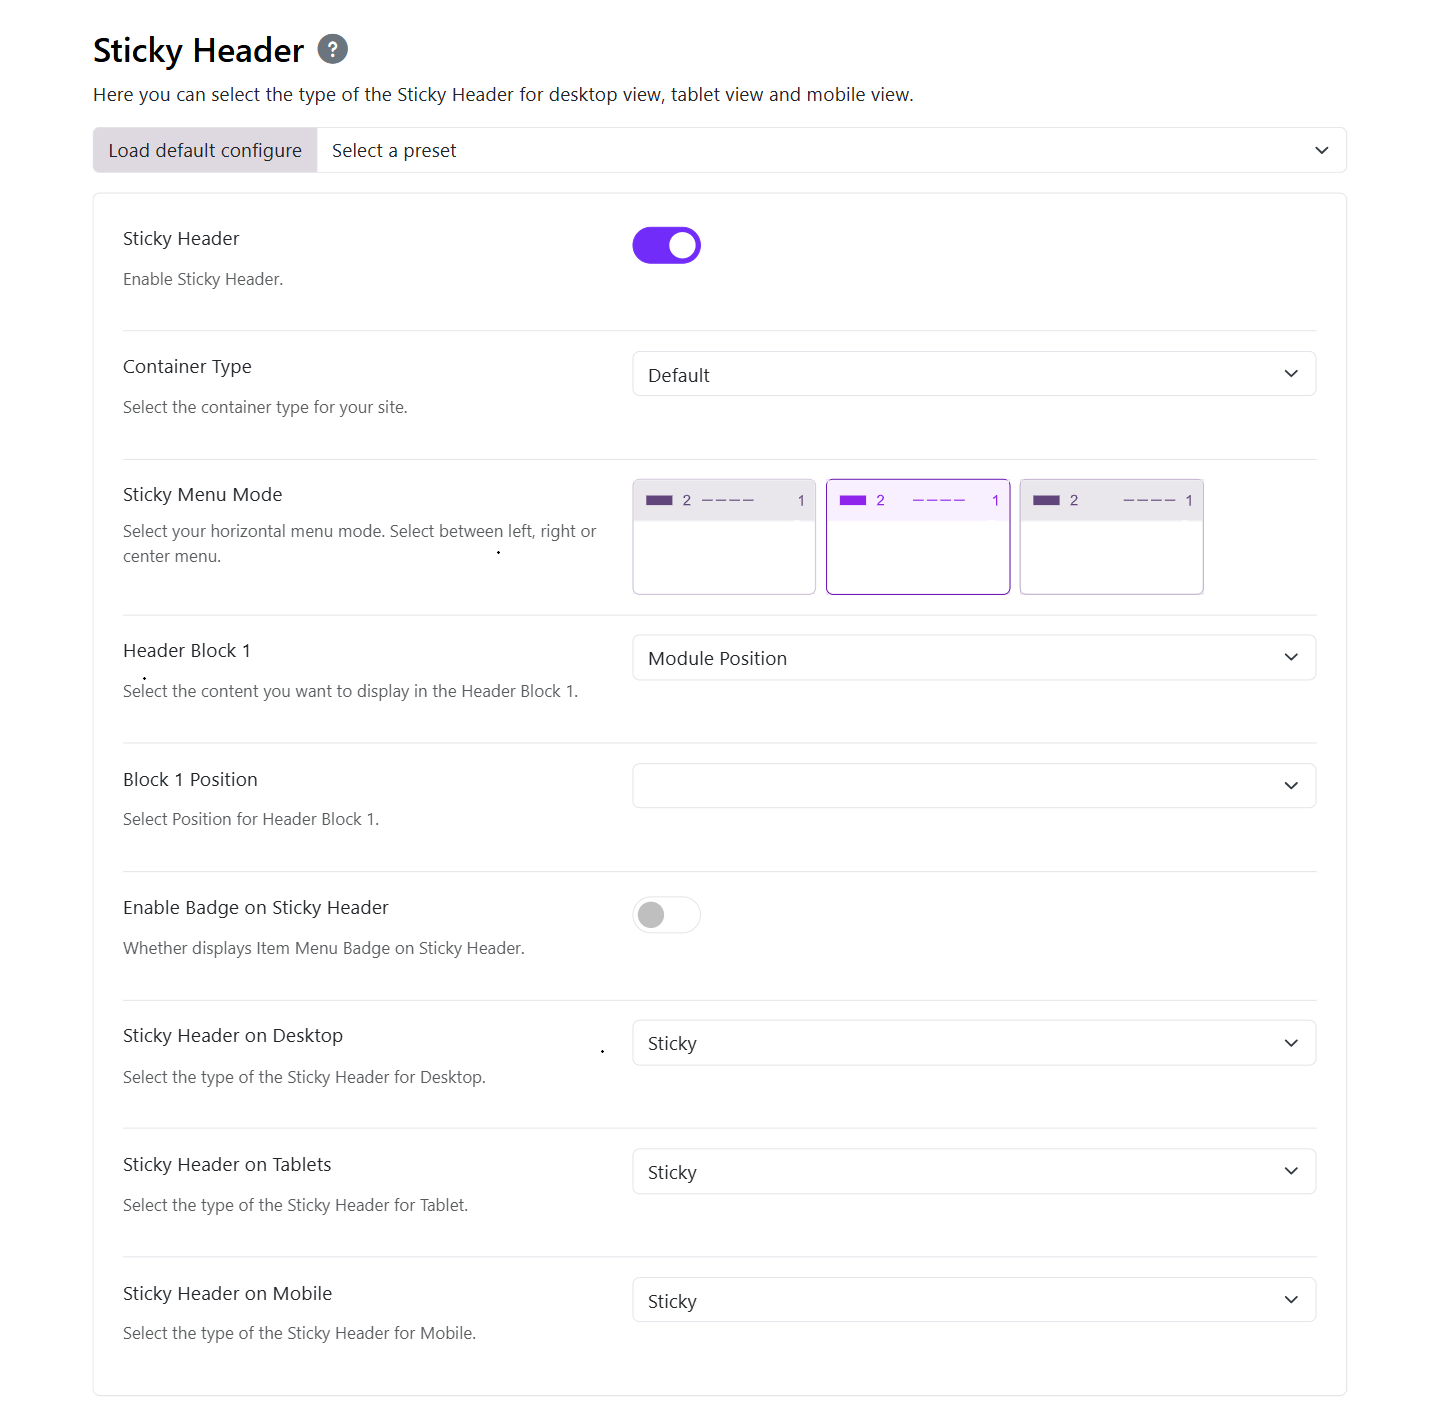Open the Sticky Header help question mark icon
The height and width of the screenshot is (1422, 1438).
pos(333,49)
